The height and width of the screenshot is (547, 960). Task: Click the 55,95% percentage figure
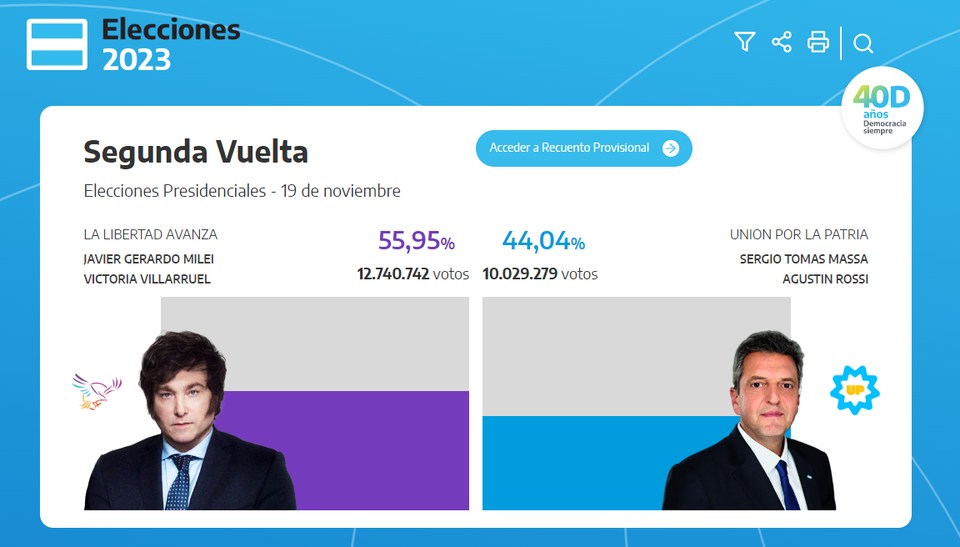[x=416, y=241]
